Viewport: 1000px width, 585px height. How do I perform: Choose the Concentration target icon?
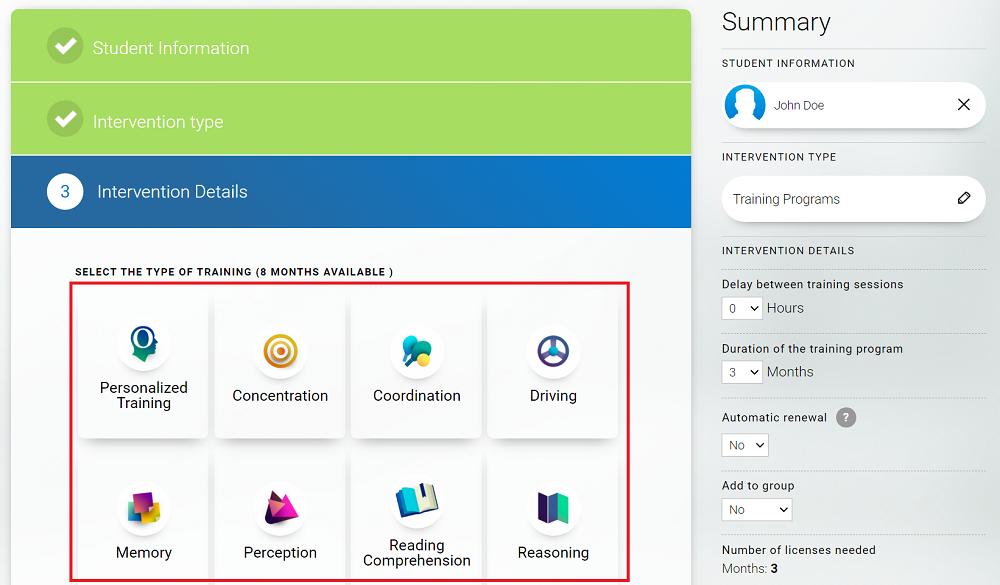click(280, 351)
